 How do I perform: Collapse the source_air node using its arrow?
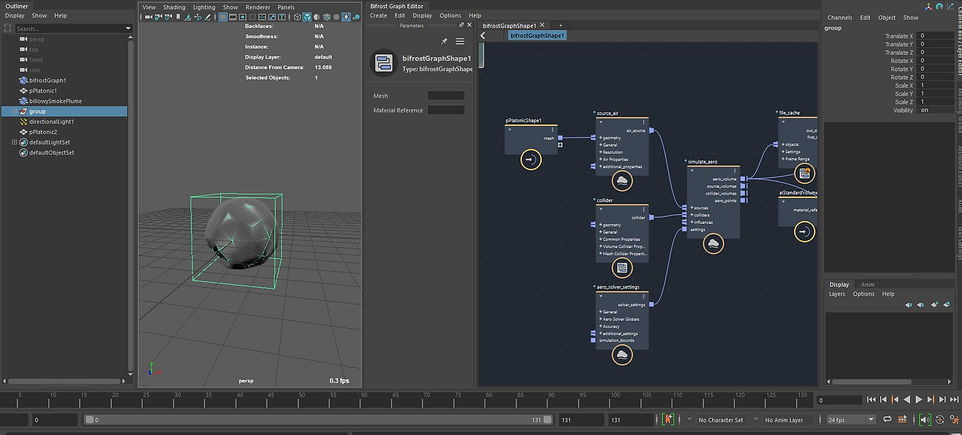[x=599, y=120]
